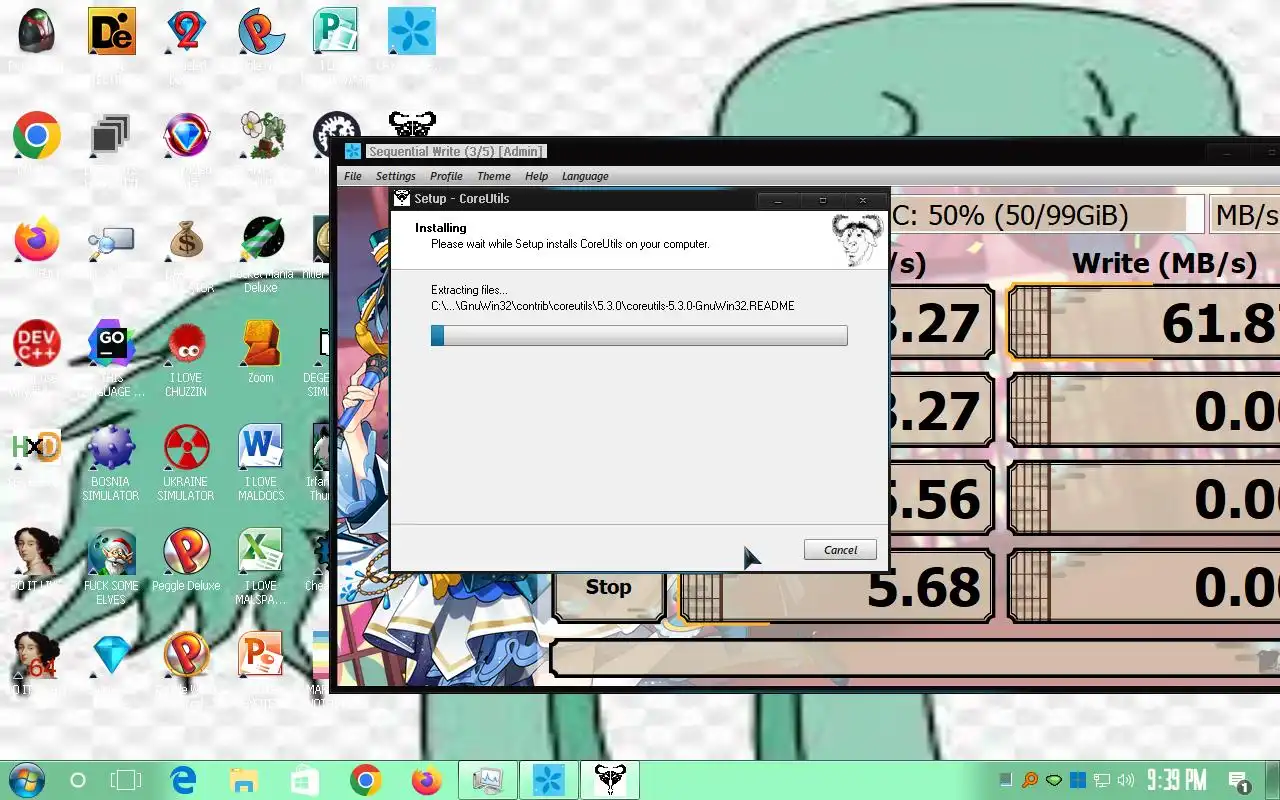1280x800 pixels.
Task: Switch to CrystalDiskMark taskbar button
Action: pyautogui.click(x=548, y=780)
